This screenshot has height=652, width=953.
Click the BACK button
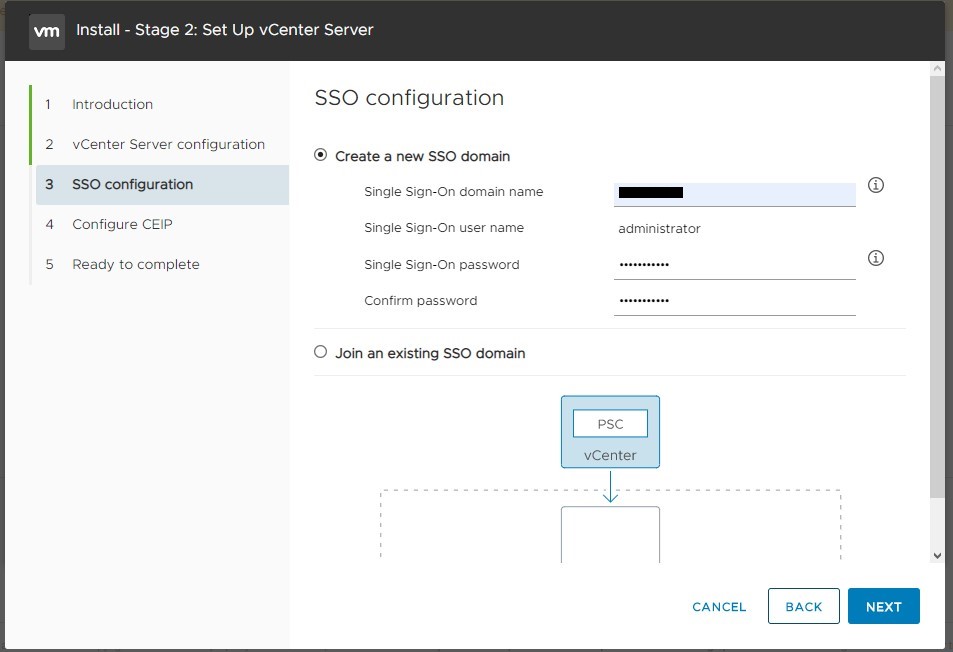803,606
